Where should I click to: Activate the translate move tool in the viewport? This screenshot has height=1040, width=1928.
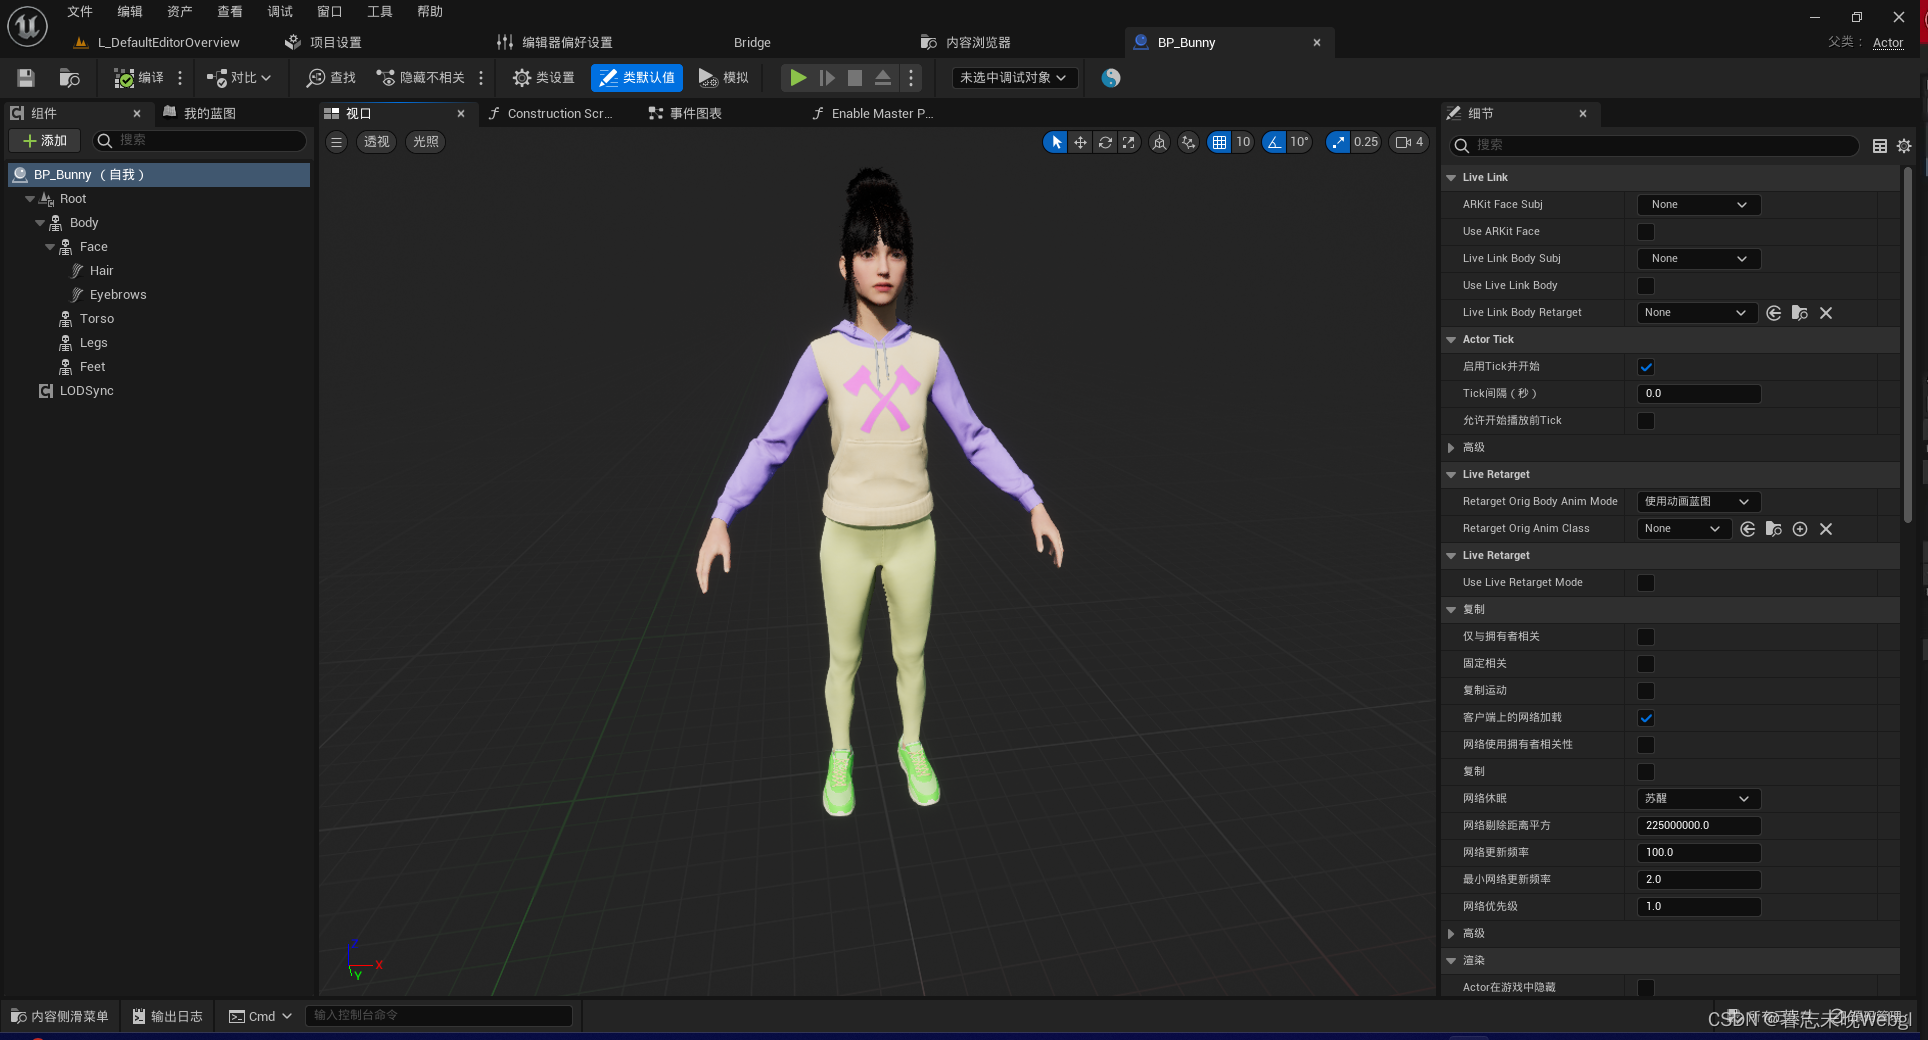[1080, 142]
